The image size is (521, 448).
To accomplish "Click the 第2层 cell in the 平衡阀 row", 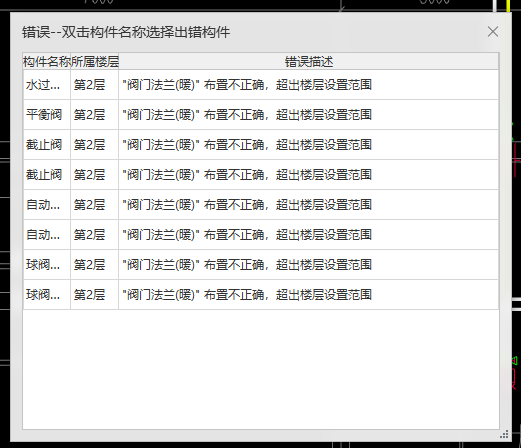I will tap(95, 115).
